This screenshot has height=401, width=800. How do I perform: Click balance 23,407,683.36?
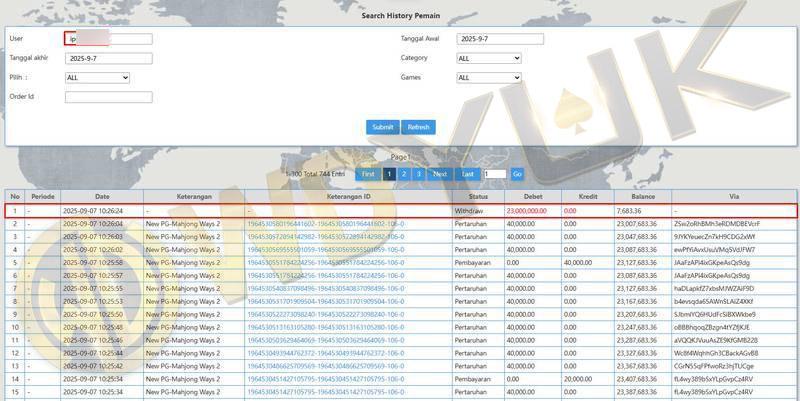637,380
